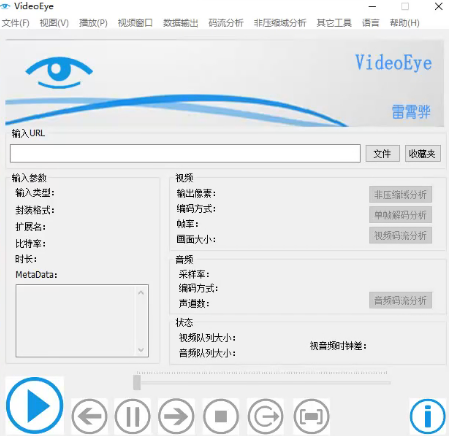This screenshot has height=436, width=449.
Task: Click the VideoEye banner image
Action: (224, 83)
